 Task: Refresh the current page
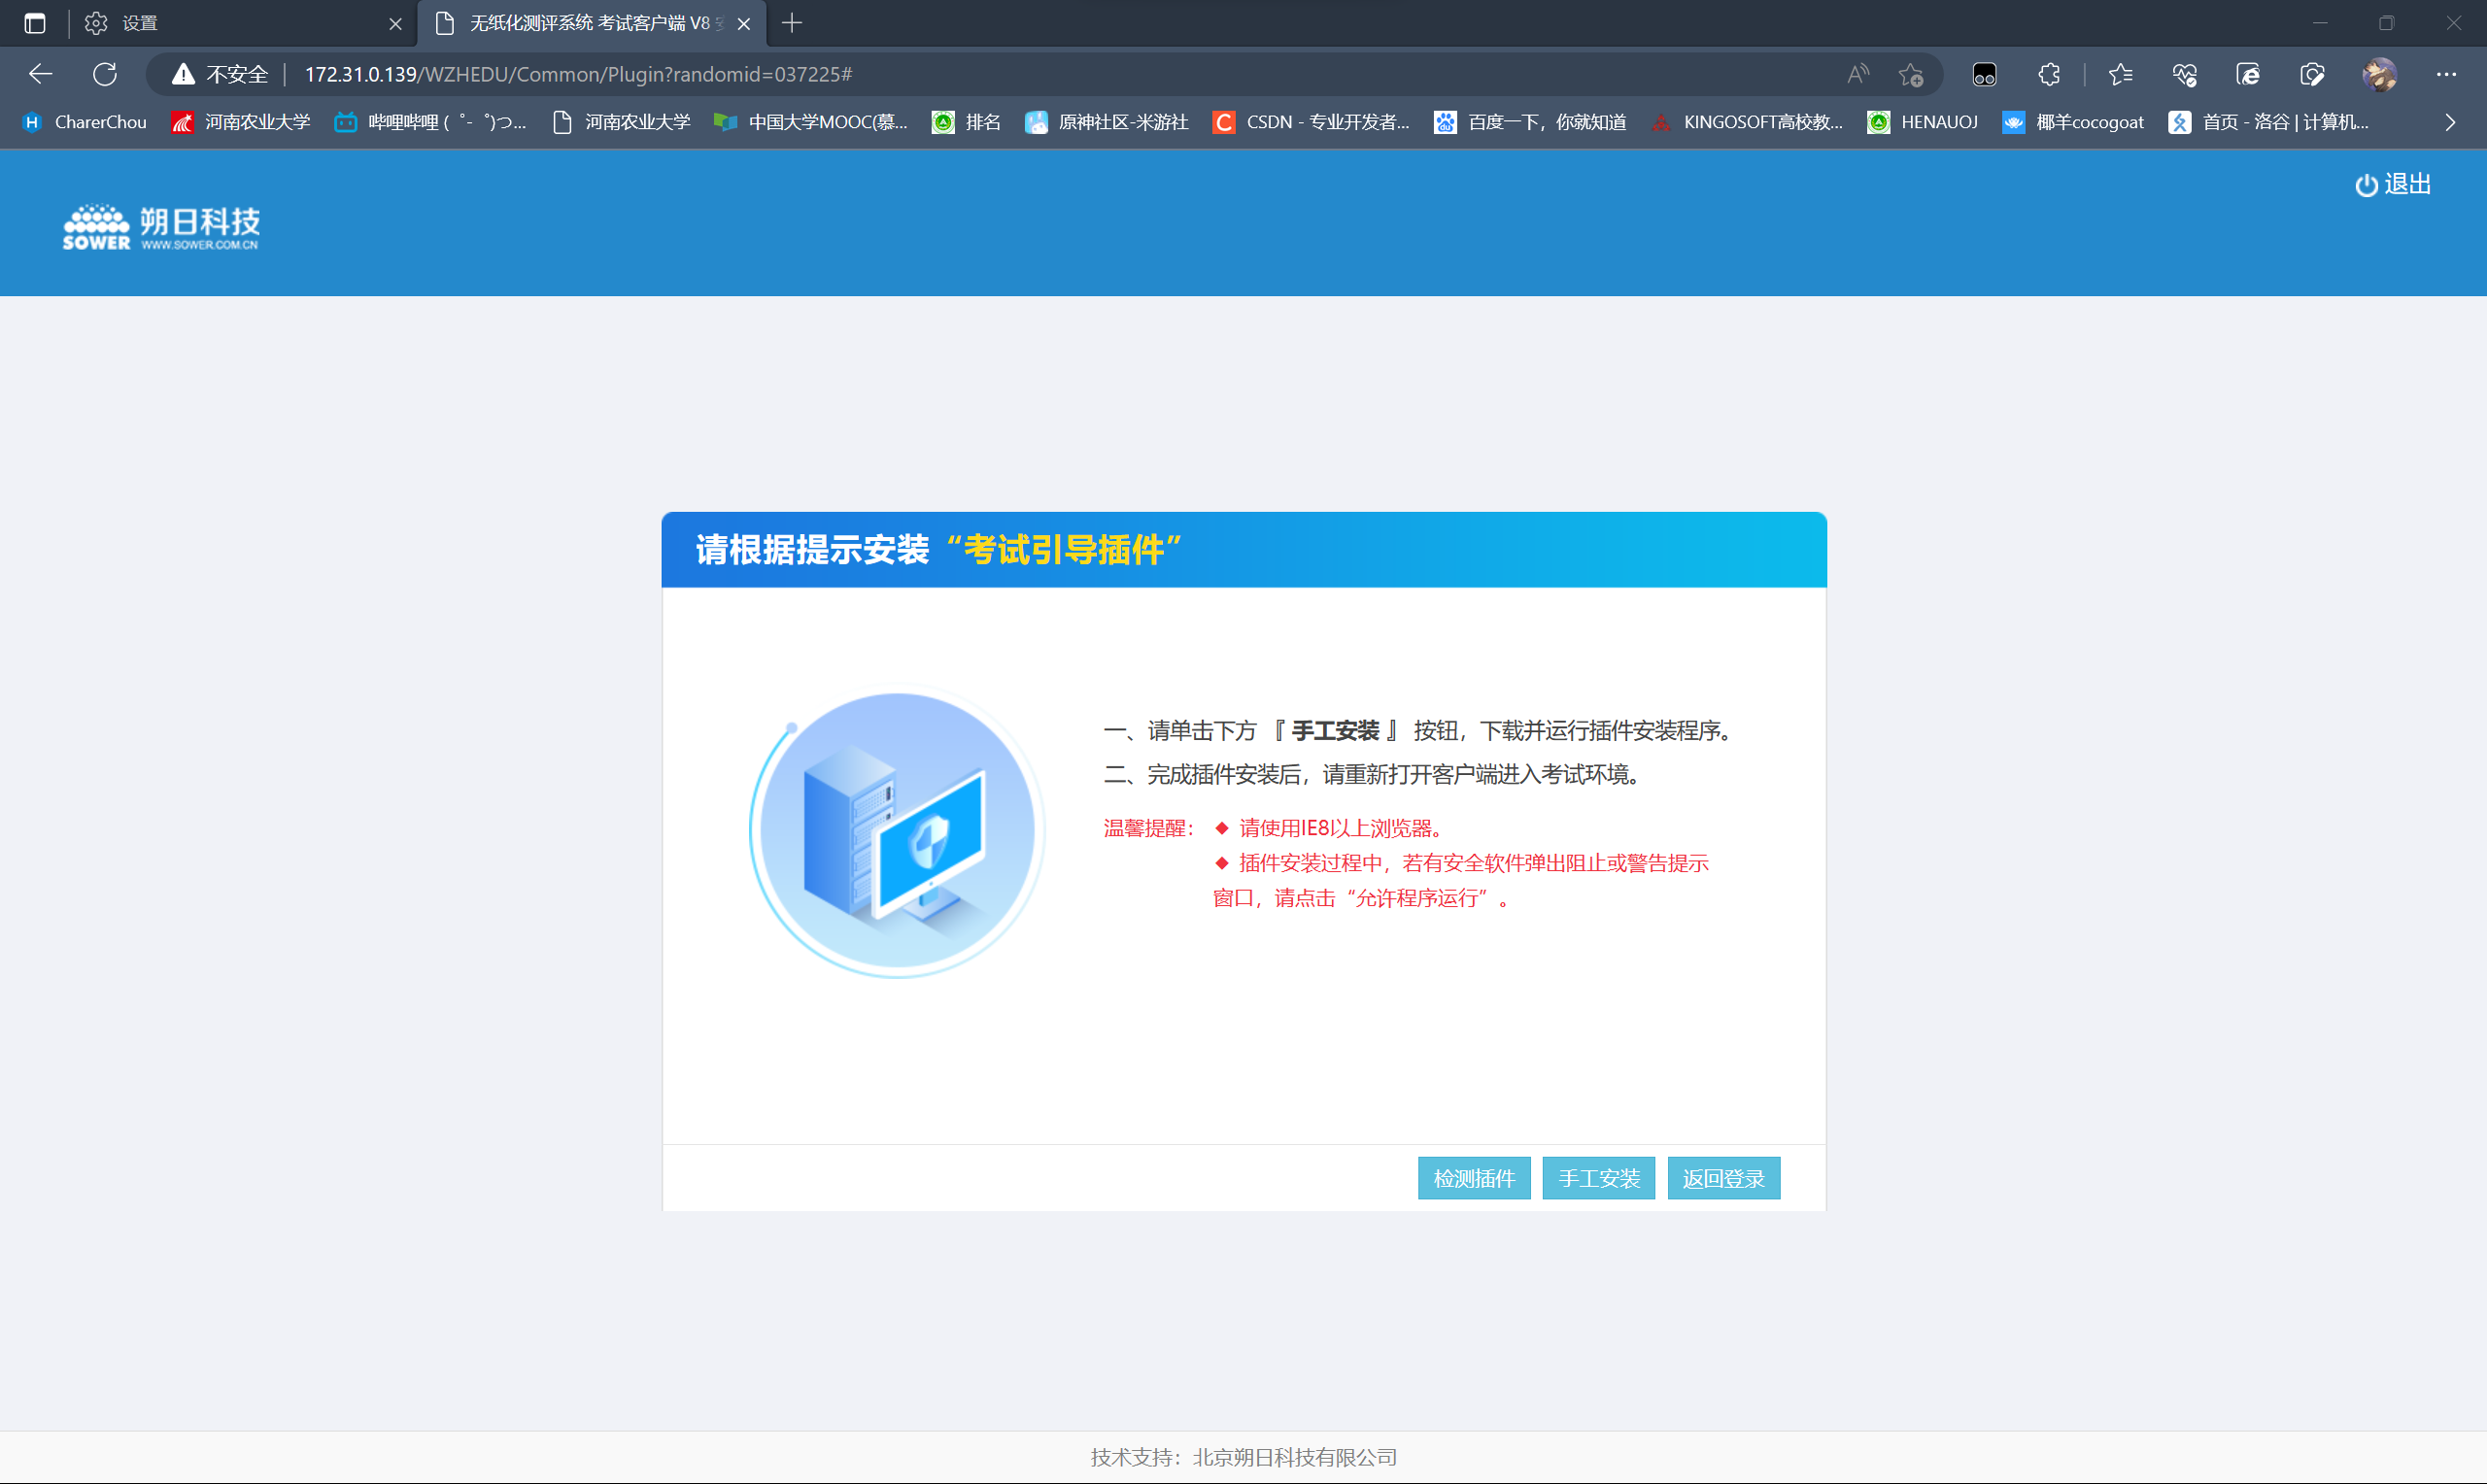click(x=105, y=74)
